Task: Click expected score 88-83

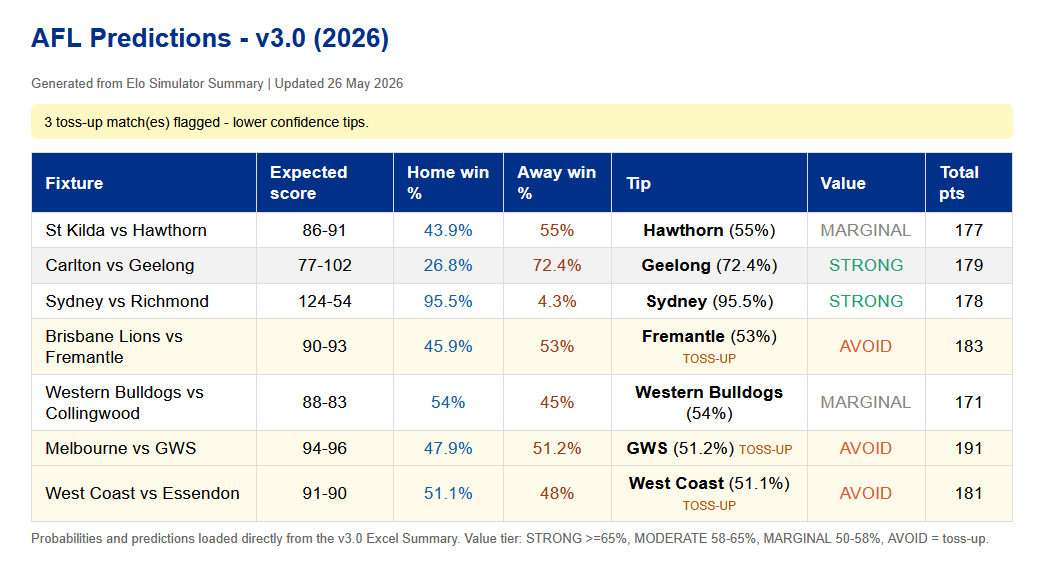Action: point(325,403)
